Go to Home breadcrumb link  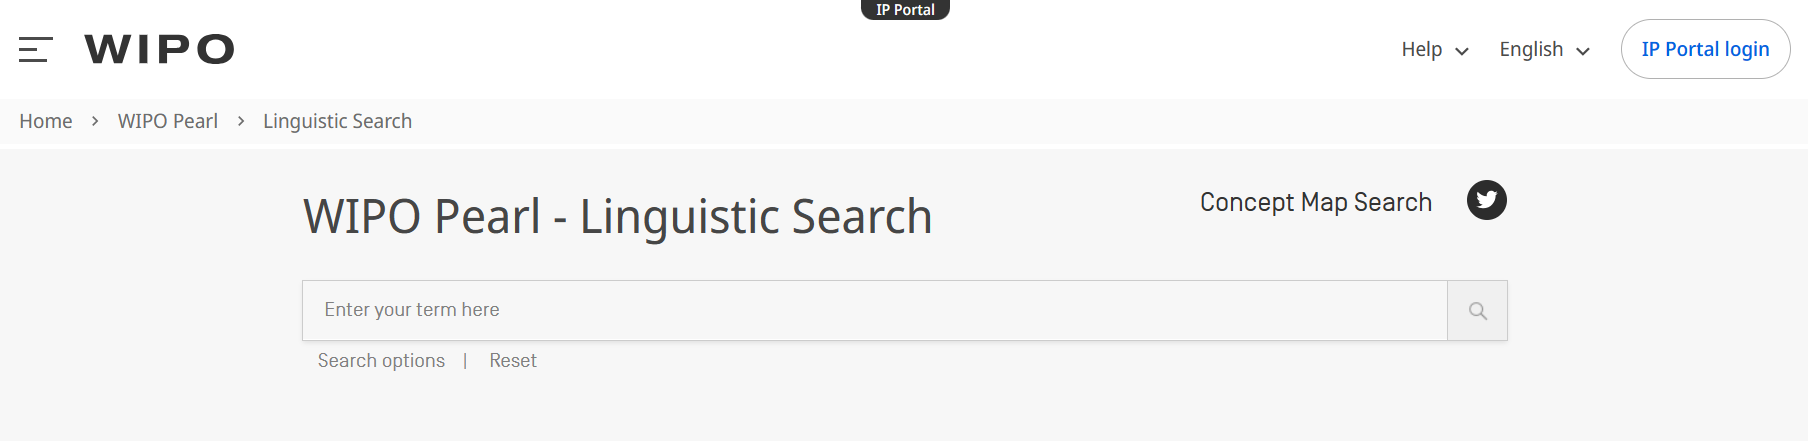[x=46, y=121]
